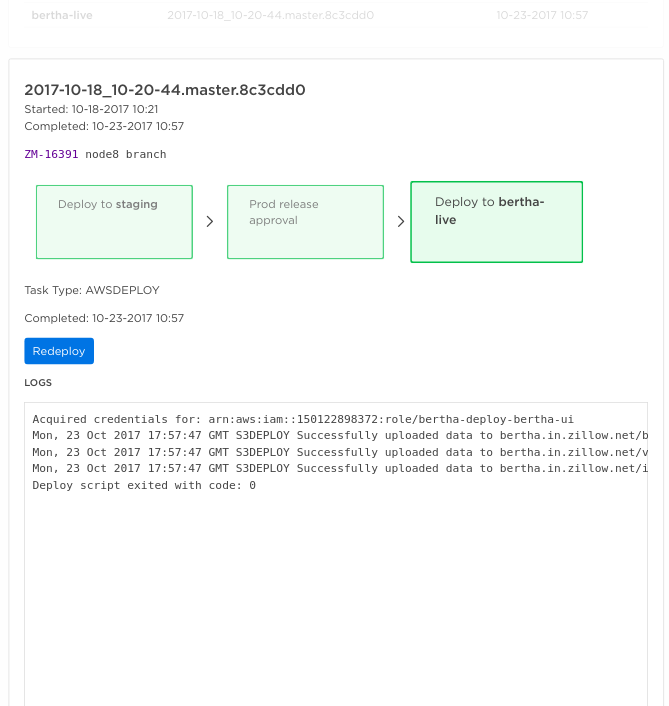This screenshot has width=669, height=706.
Task: Select the Prod release approval stage
Action: click(x=305, y=222)
